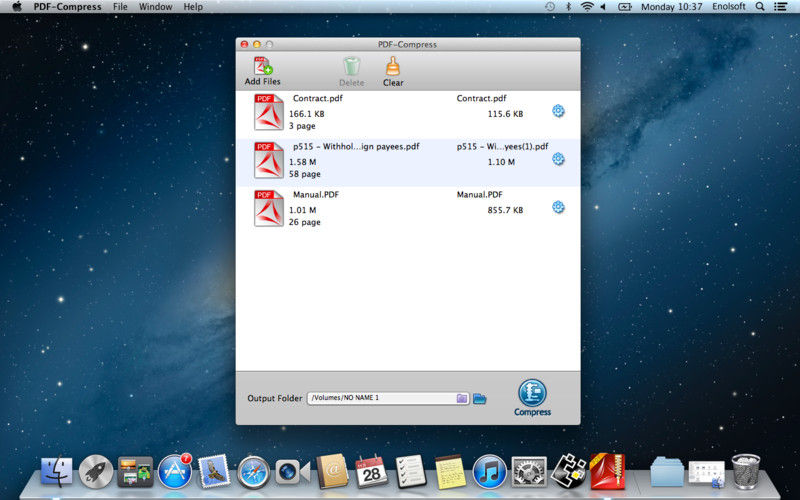Click the 1.10 M compressed size
The image size is (800, 500).
[501, 162]
